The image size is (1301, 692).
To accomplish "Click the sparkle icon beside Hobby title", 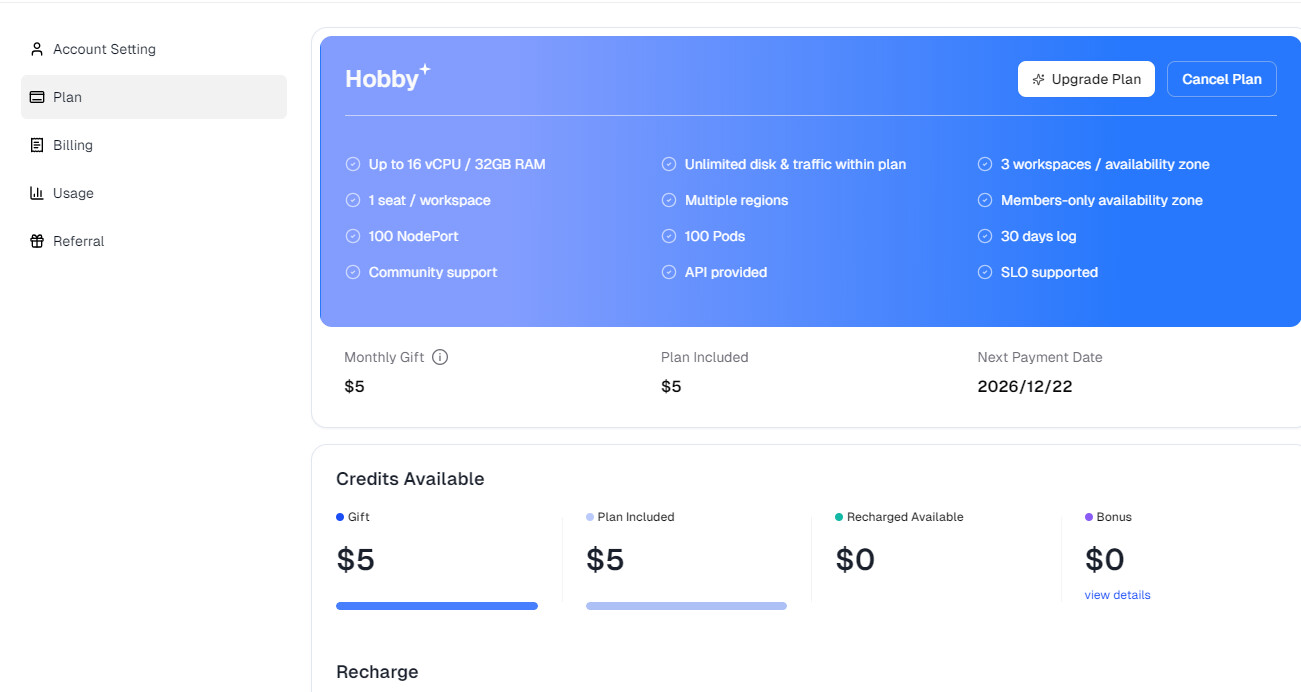I will (x=425, y=69).
